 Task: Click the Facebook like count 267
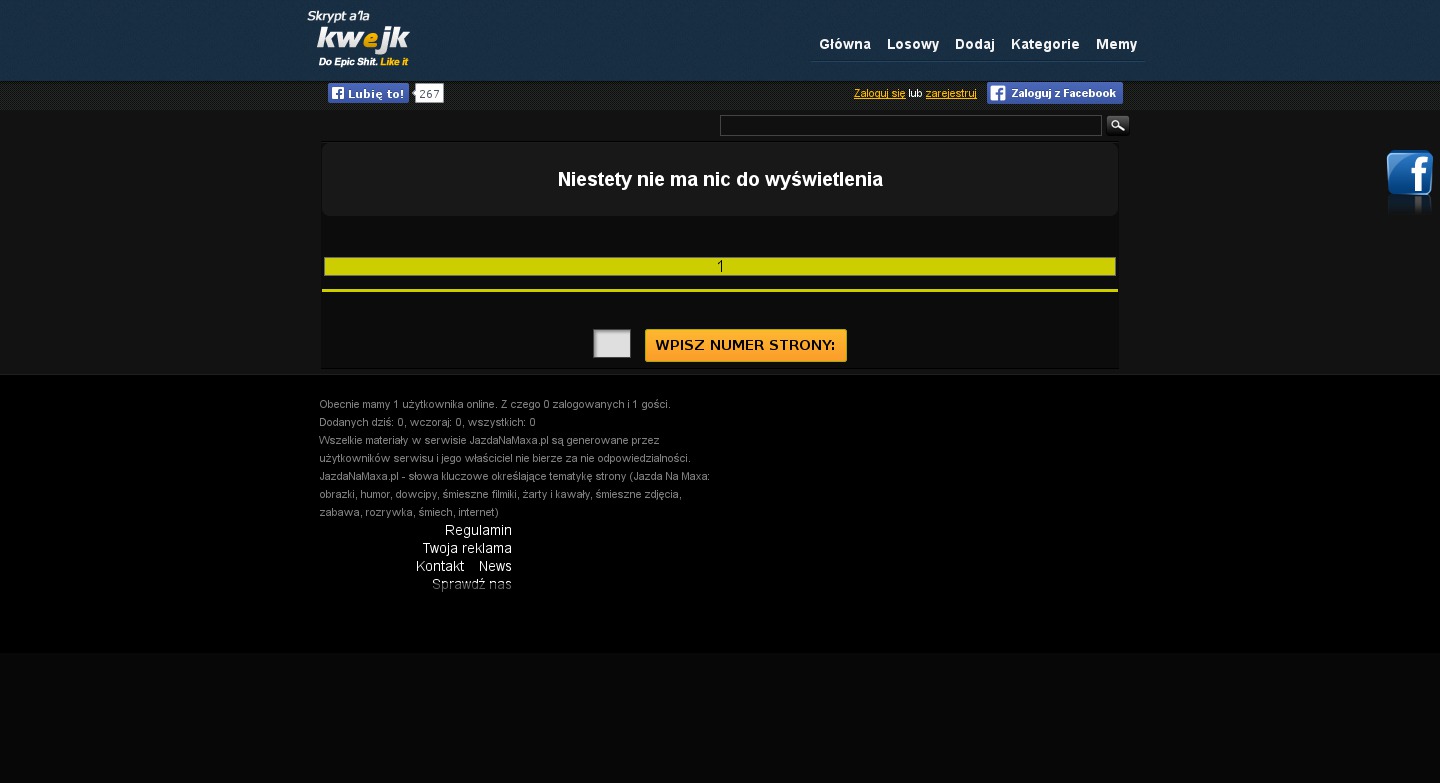(429, 94)
